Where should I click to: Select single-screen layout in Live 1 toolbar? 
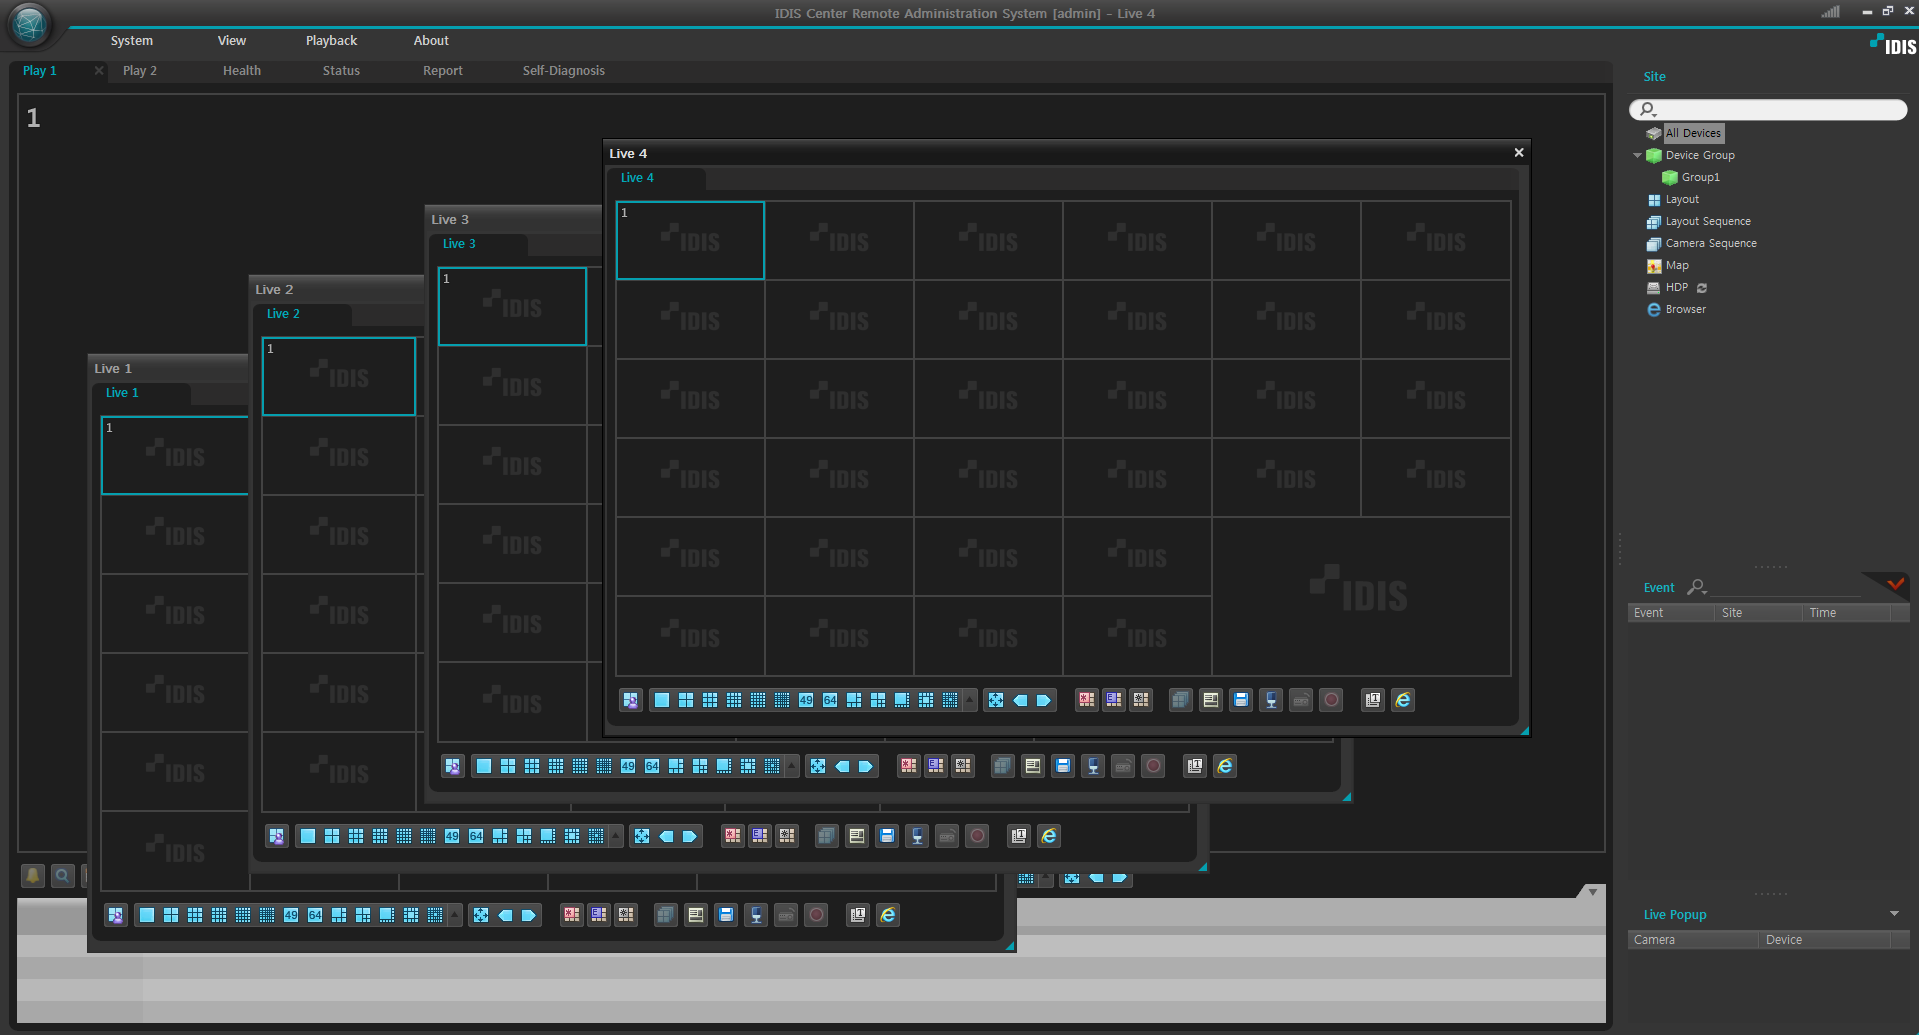pyautogui.click(x=147, y=915)
